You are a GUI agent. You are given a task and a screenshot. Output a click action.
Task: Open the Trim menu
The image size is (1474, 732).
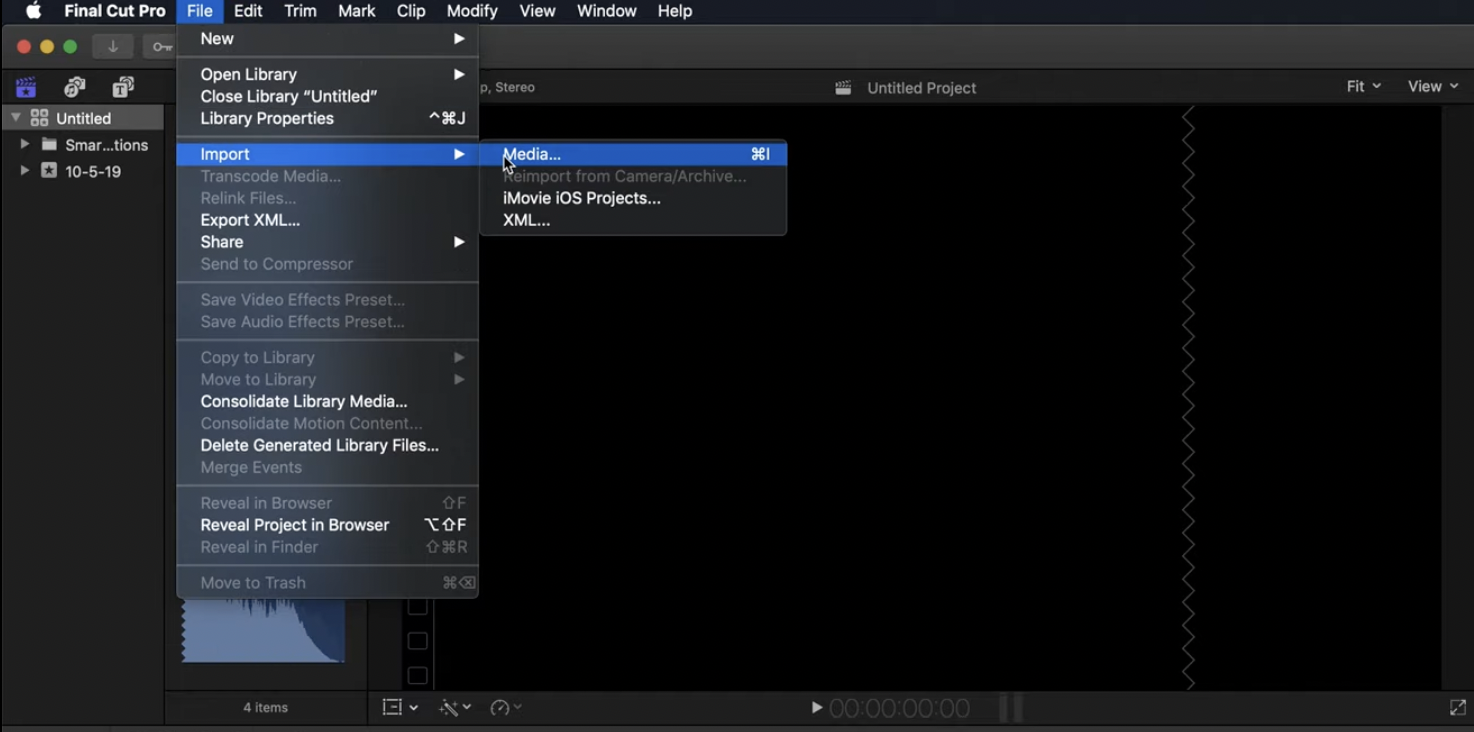(300, 11)
